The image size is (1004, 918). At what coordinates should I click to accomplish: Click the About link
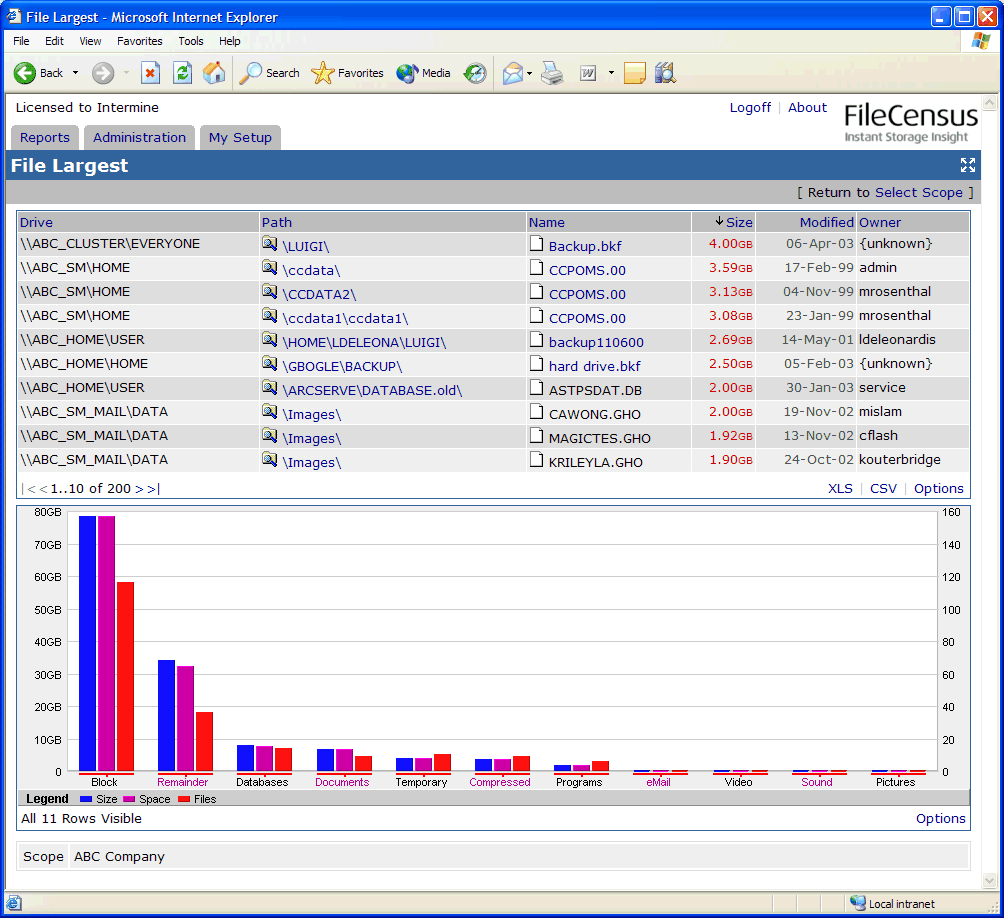click(x=807, y=108)
